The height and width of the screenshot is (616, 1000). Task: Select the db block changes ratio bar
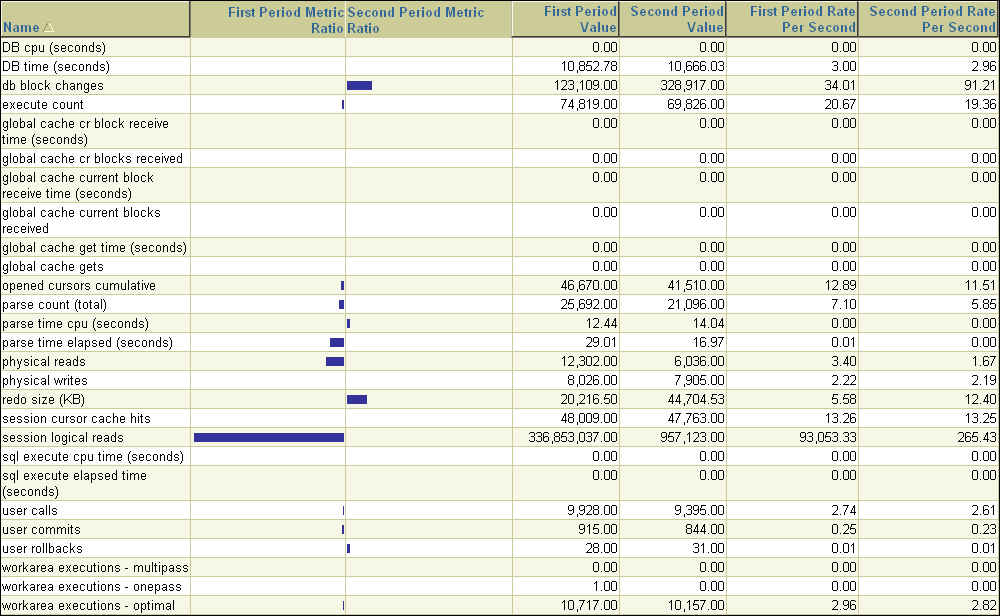tap(359, 85)
